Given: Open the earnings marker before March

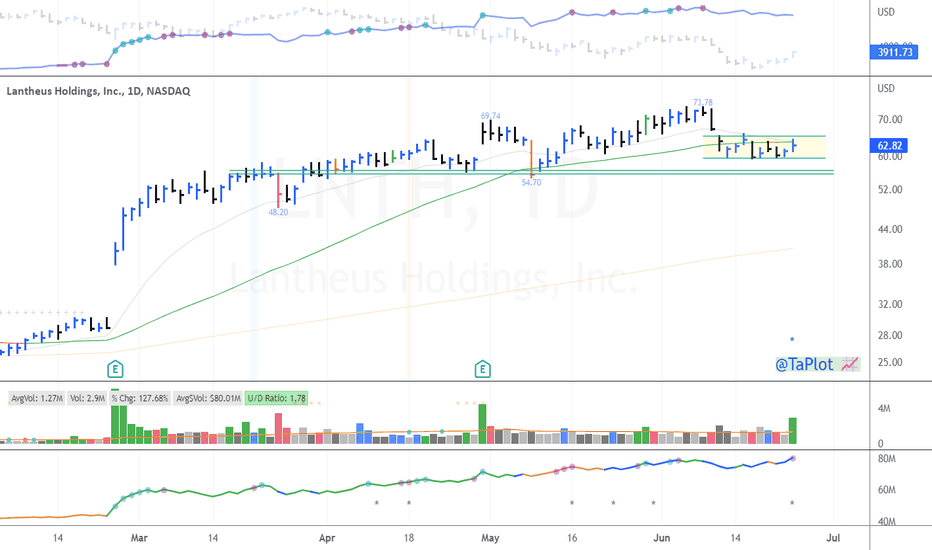Looking at the screenshot, I should point(115,369).
